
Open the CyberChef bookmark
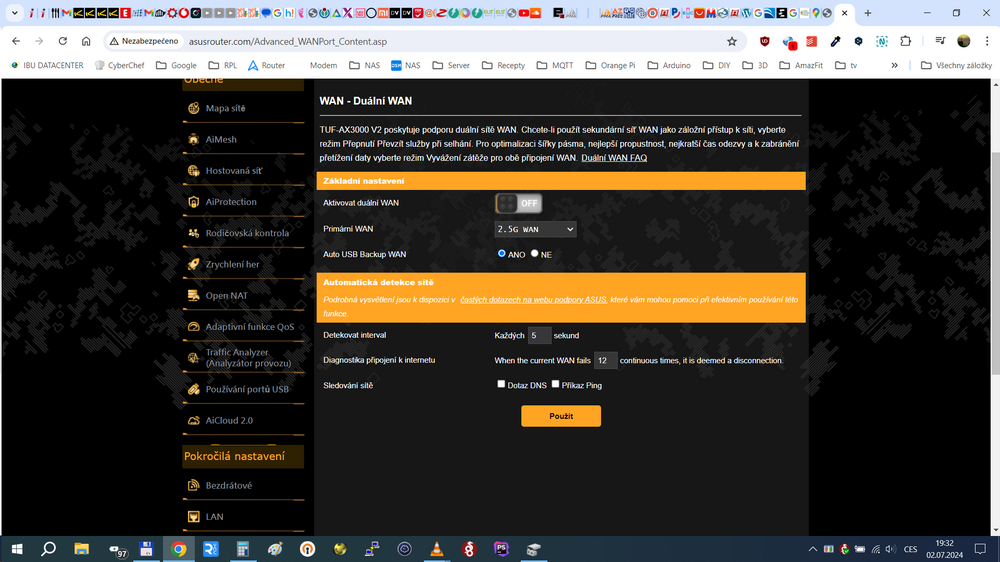point(120,65)
